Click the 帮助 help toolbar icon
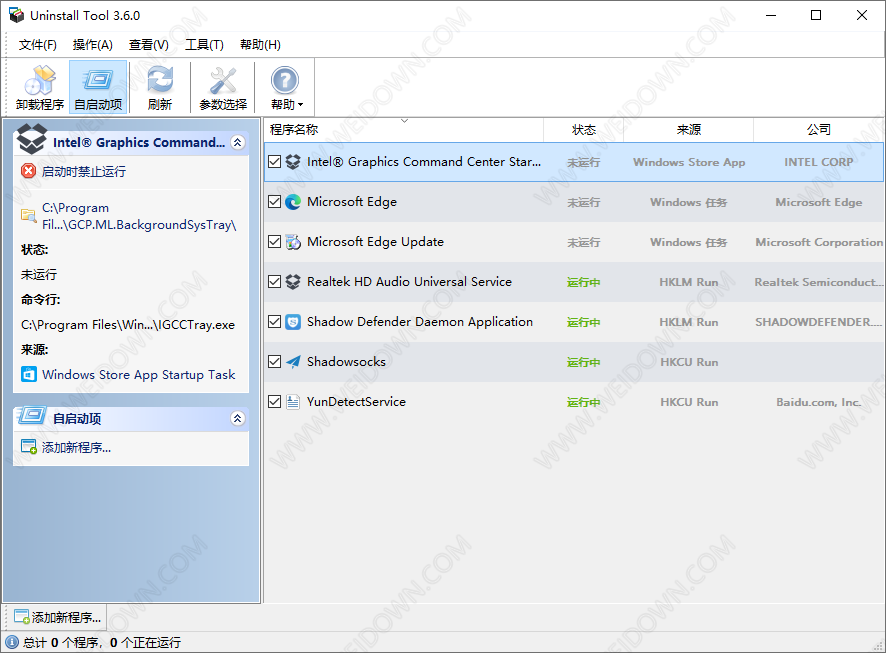 pos(284,81)
